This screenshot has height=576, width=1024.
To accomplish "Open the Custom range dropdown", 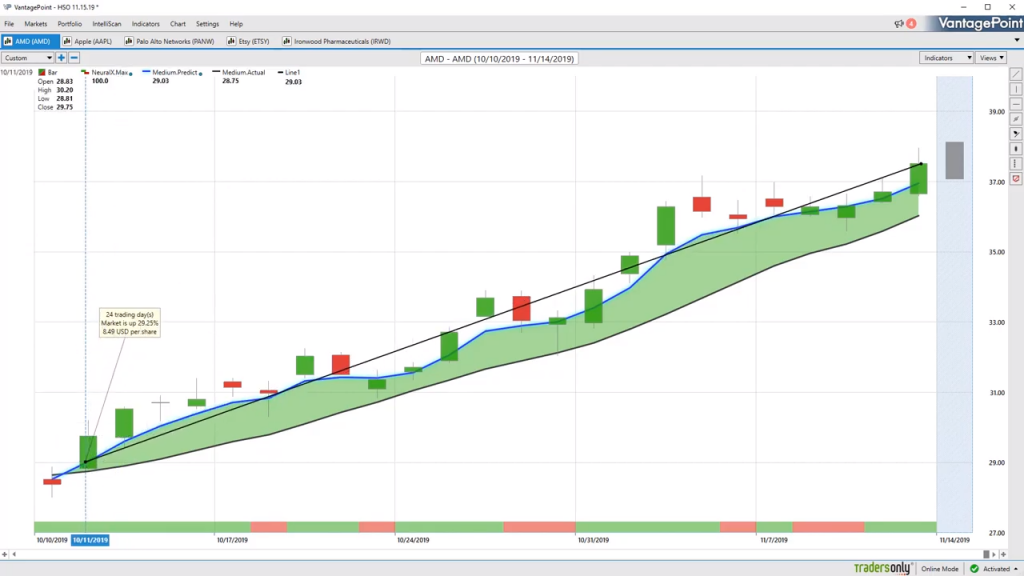I will 27,58.
